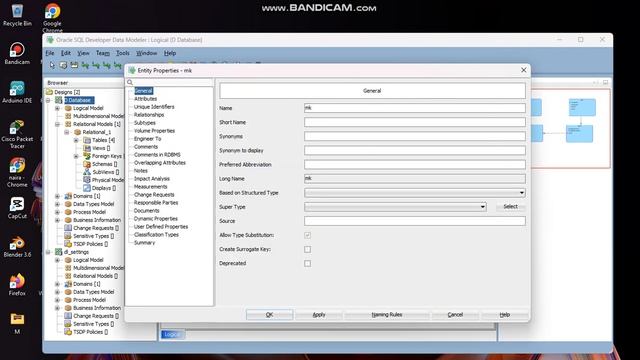Screen dimensions: 640x360
Task: Select the arrow pointer tool in toolbar
Action: pos(52,65)
